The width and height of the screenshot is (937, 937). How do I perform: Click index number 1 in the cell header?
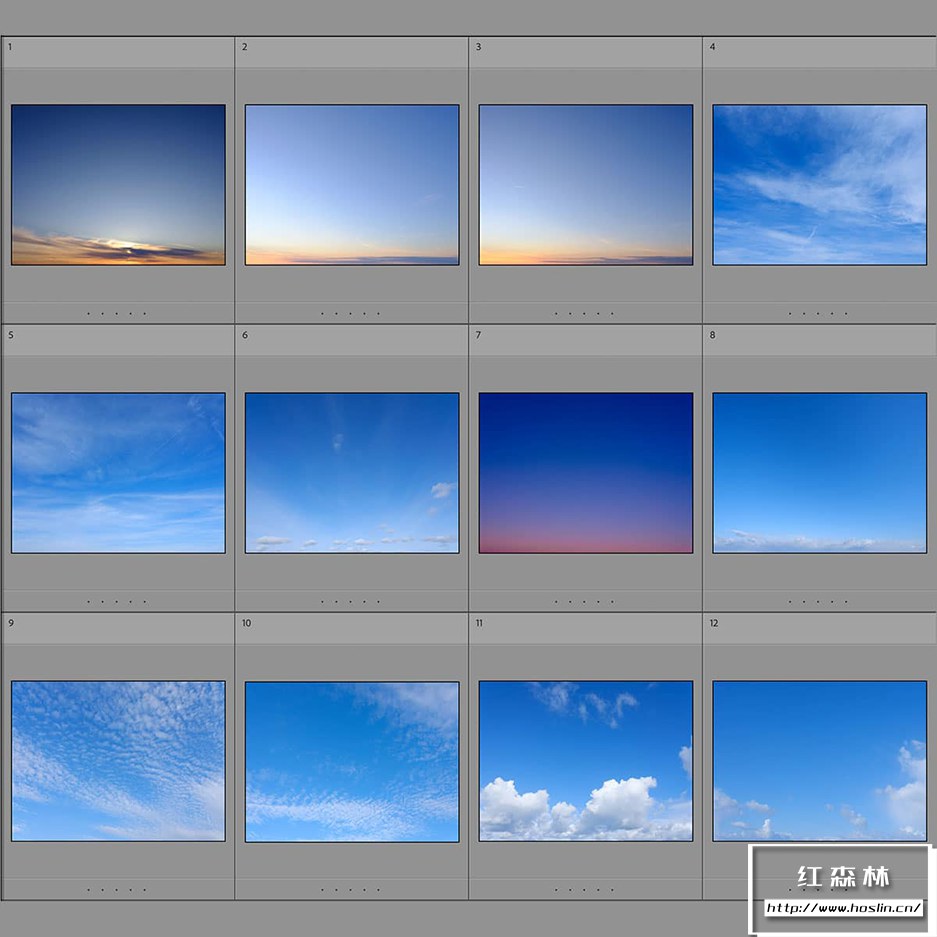[10, 47]
